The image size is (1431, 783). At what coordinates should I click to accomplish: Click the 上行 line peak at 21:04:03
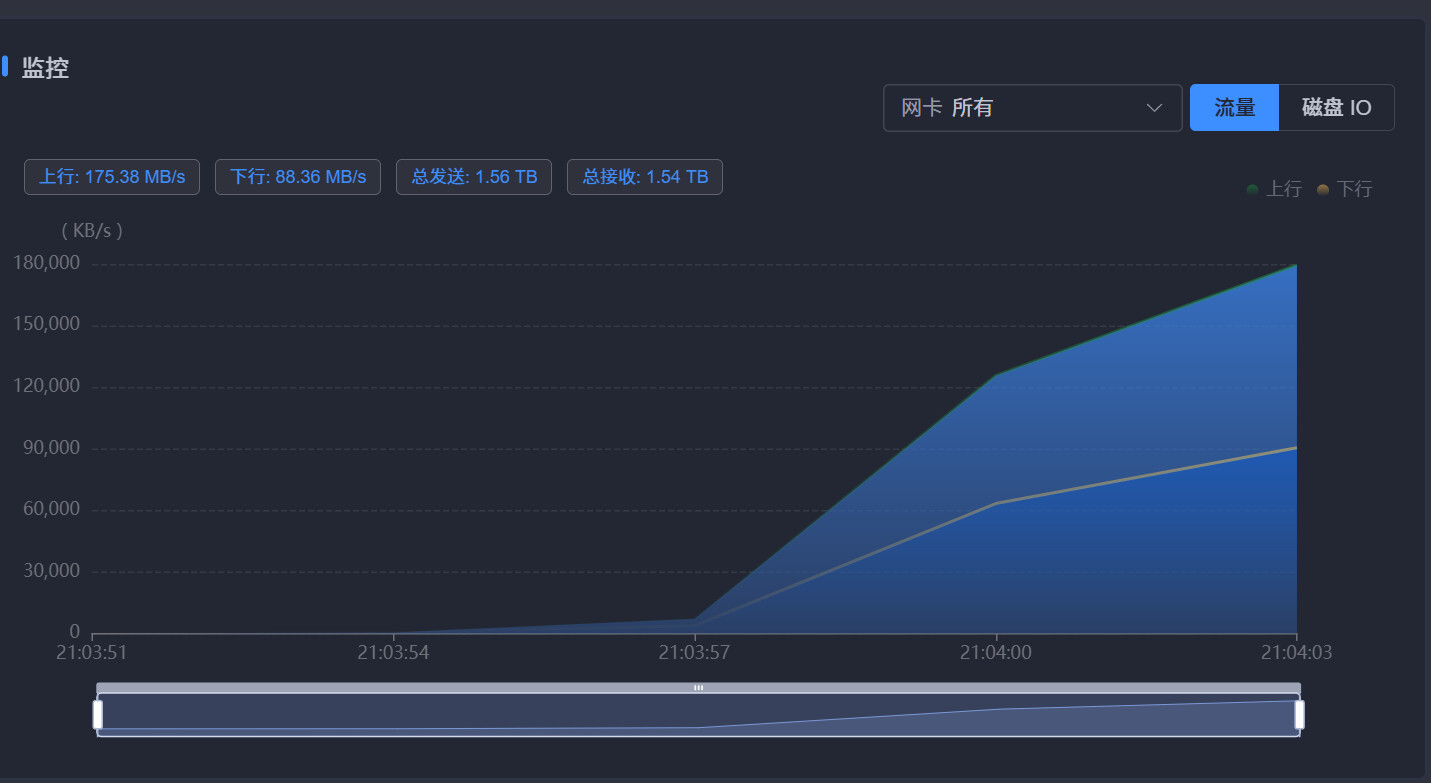(1296, 265)
